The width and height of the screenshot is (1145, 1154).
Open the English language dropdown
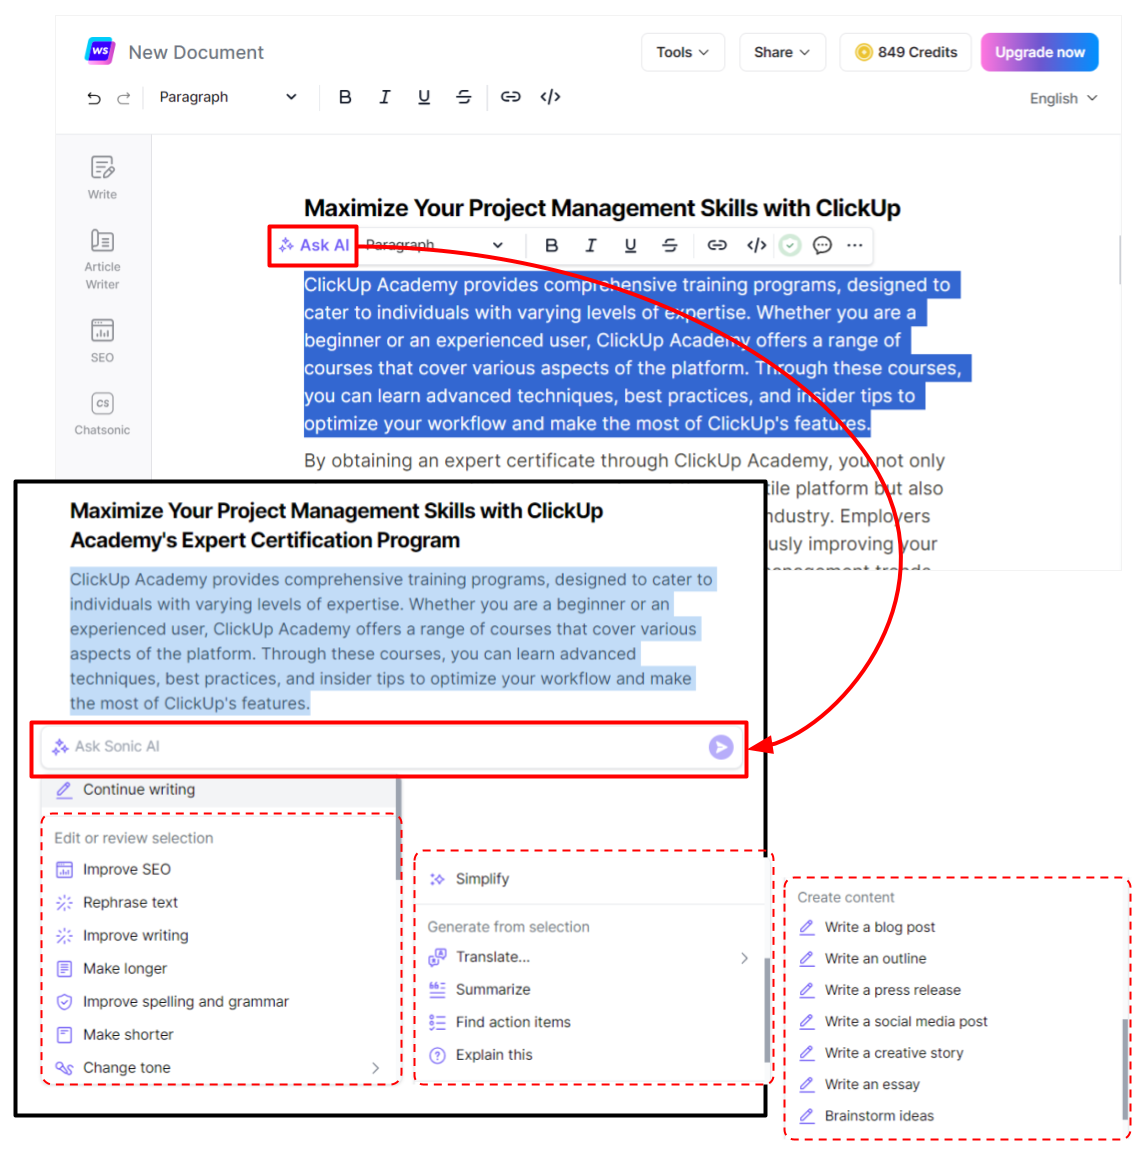1062,98
